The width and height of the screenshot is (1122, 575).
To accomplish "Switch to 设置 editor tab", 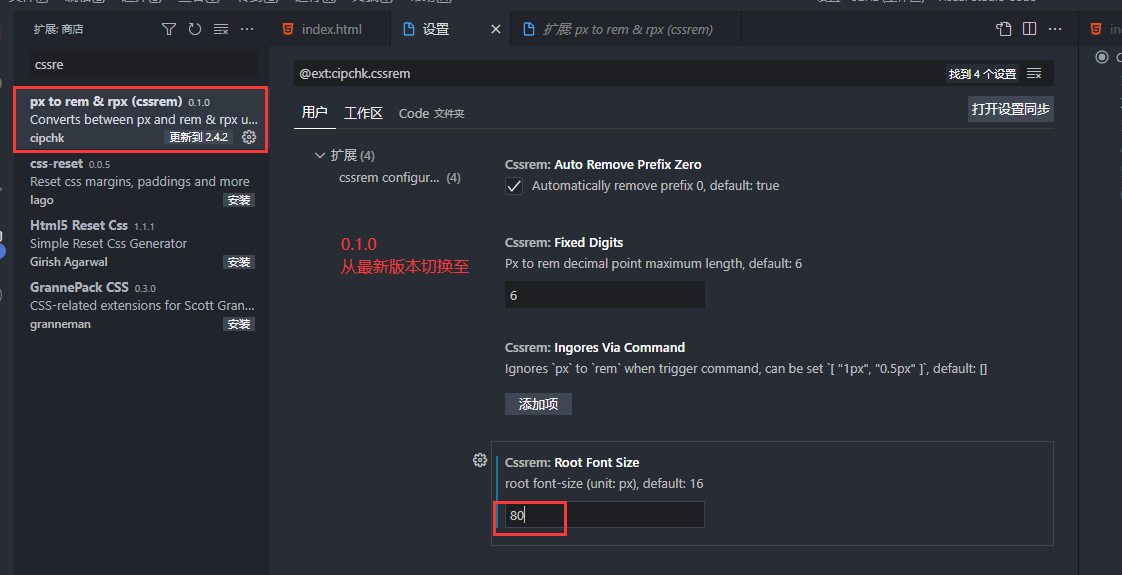I will (x=452, y=29).
